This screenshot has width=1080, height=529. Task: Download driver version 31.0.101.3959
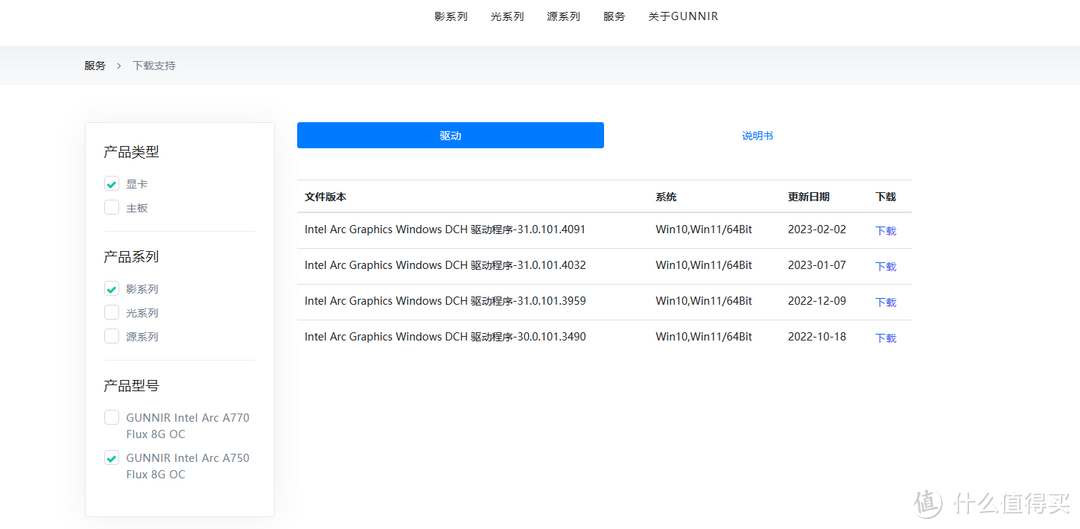(x=886, y=302)
